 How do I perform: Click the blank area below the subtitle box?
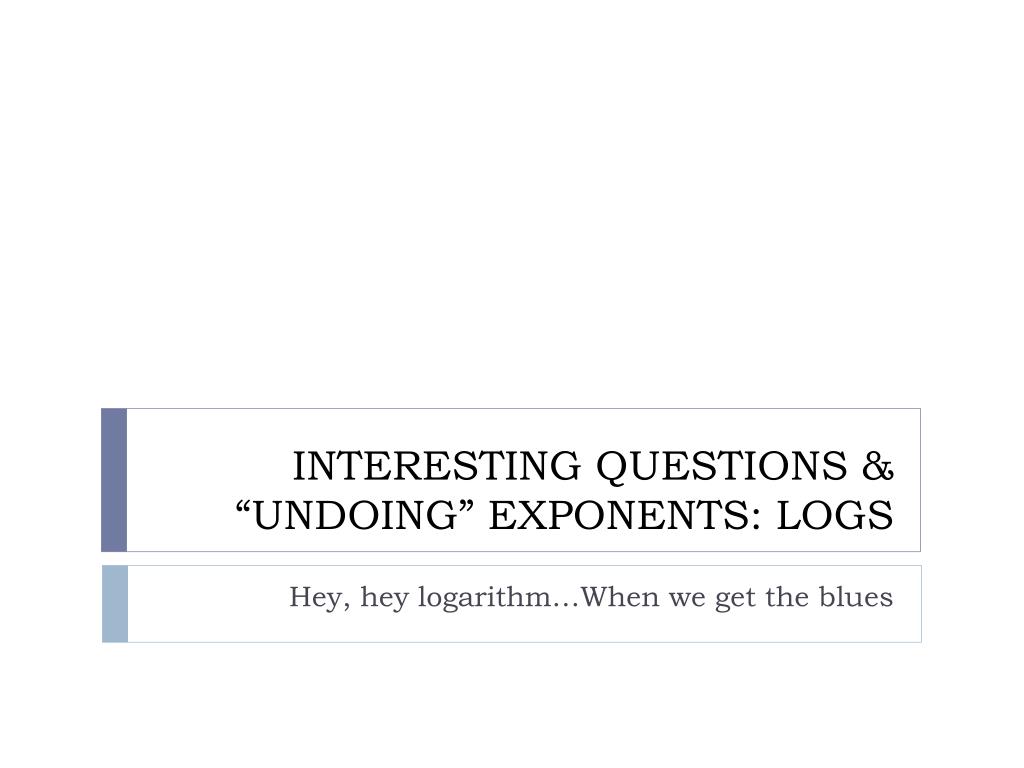click(512, 705)
